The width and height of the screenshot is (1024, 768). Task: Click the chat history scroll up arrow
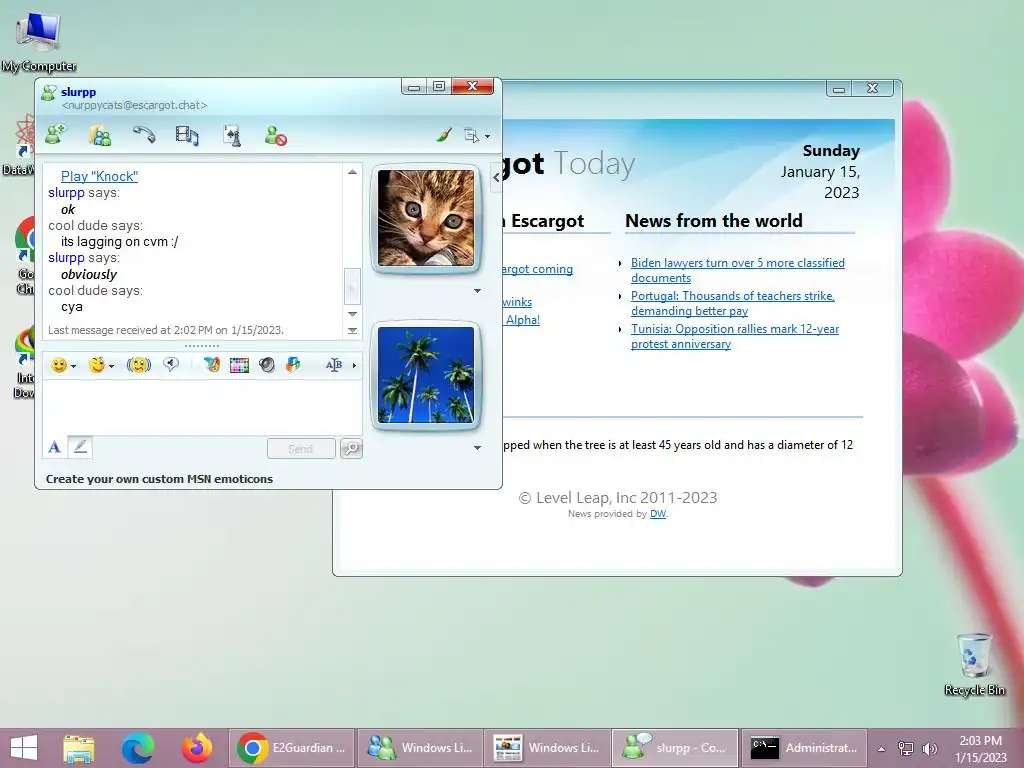coord(353,172)
